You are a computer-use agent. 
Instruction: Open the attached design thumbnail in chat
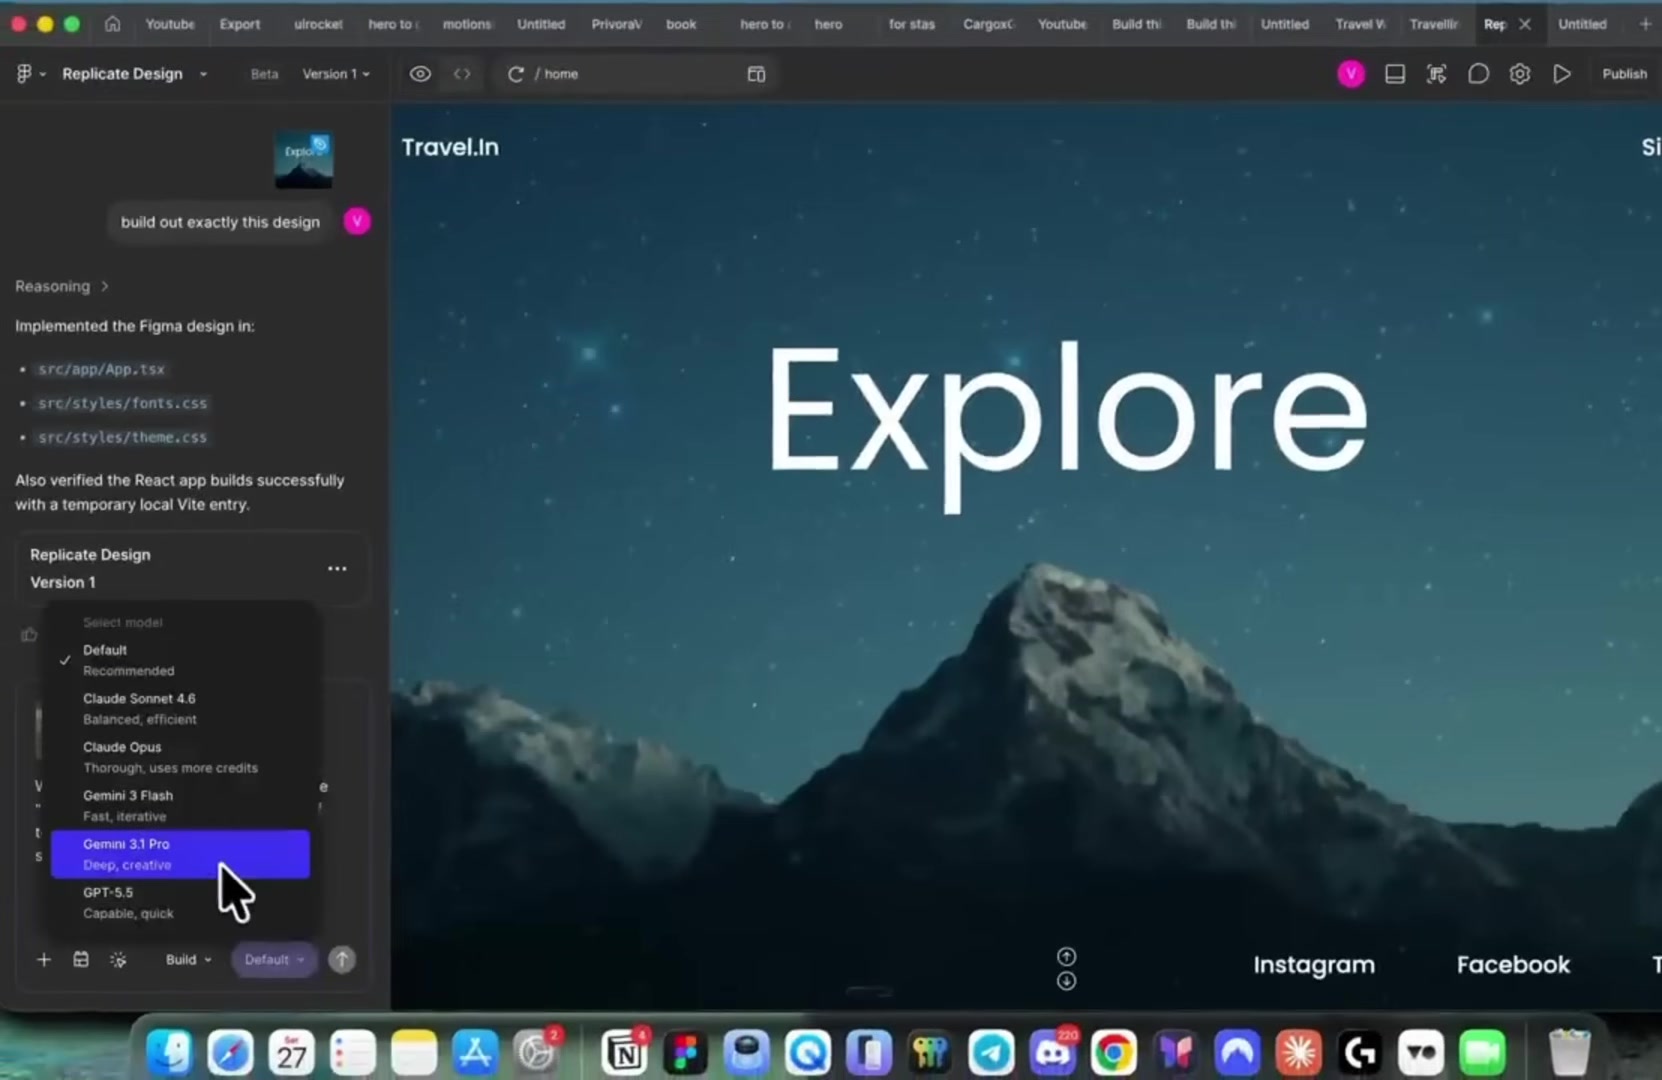304,160
